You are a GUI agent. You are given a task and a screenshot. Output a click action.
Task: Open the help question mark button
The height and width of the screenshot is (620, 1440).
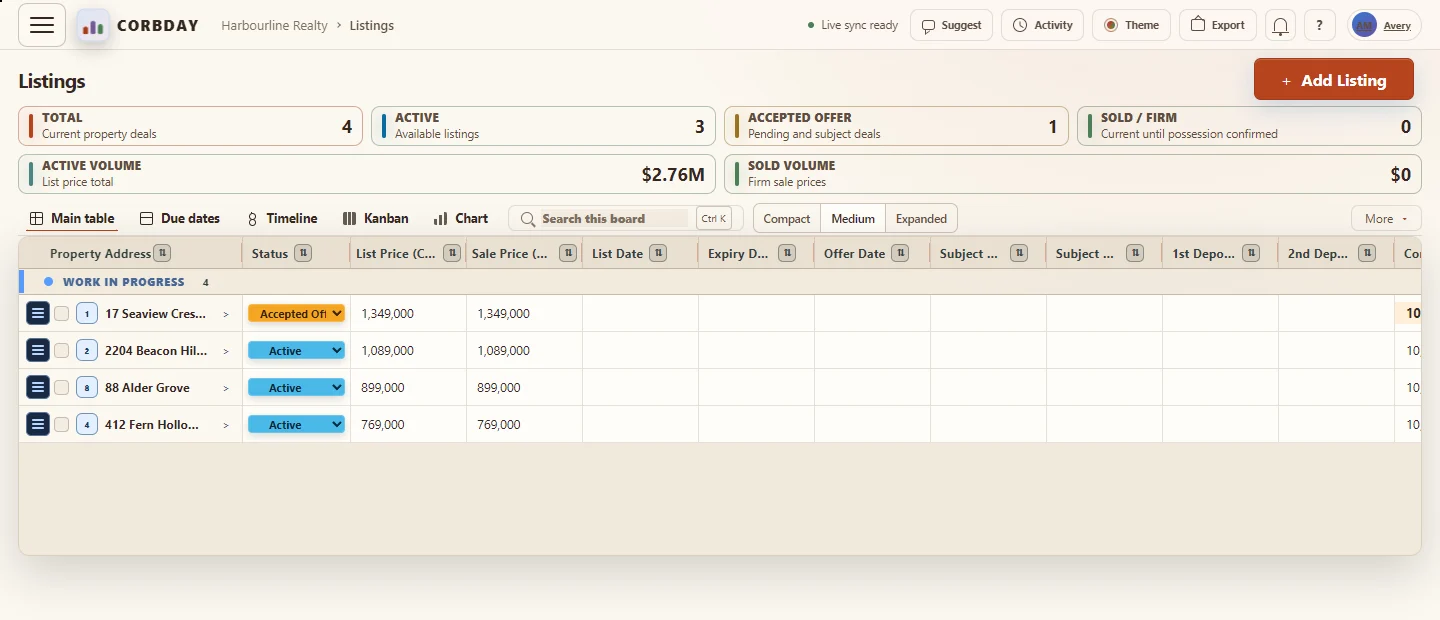tap(1320, 25)
